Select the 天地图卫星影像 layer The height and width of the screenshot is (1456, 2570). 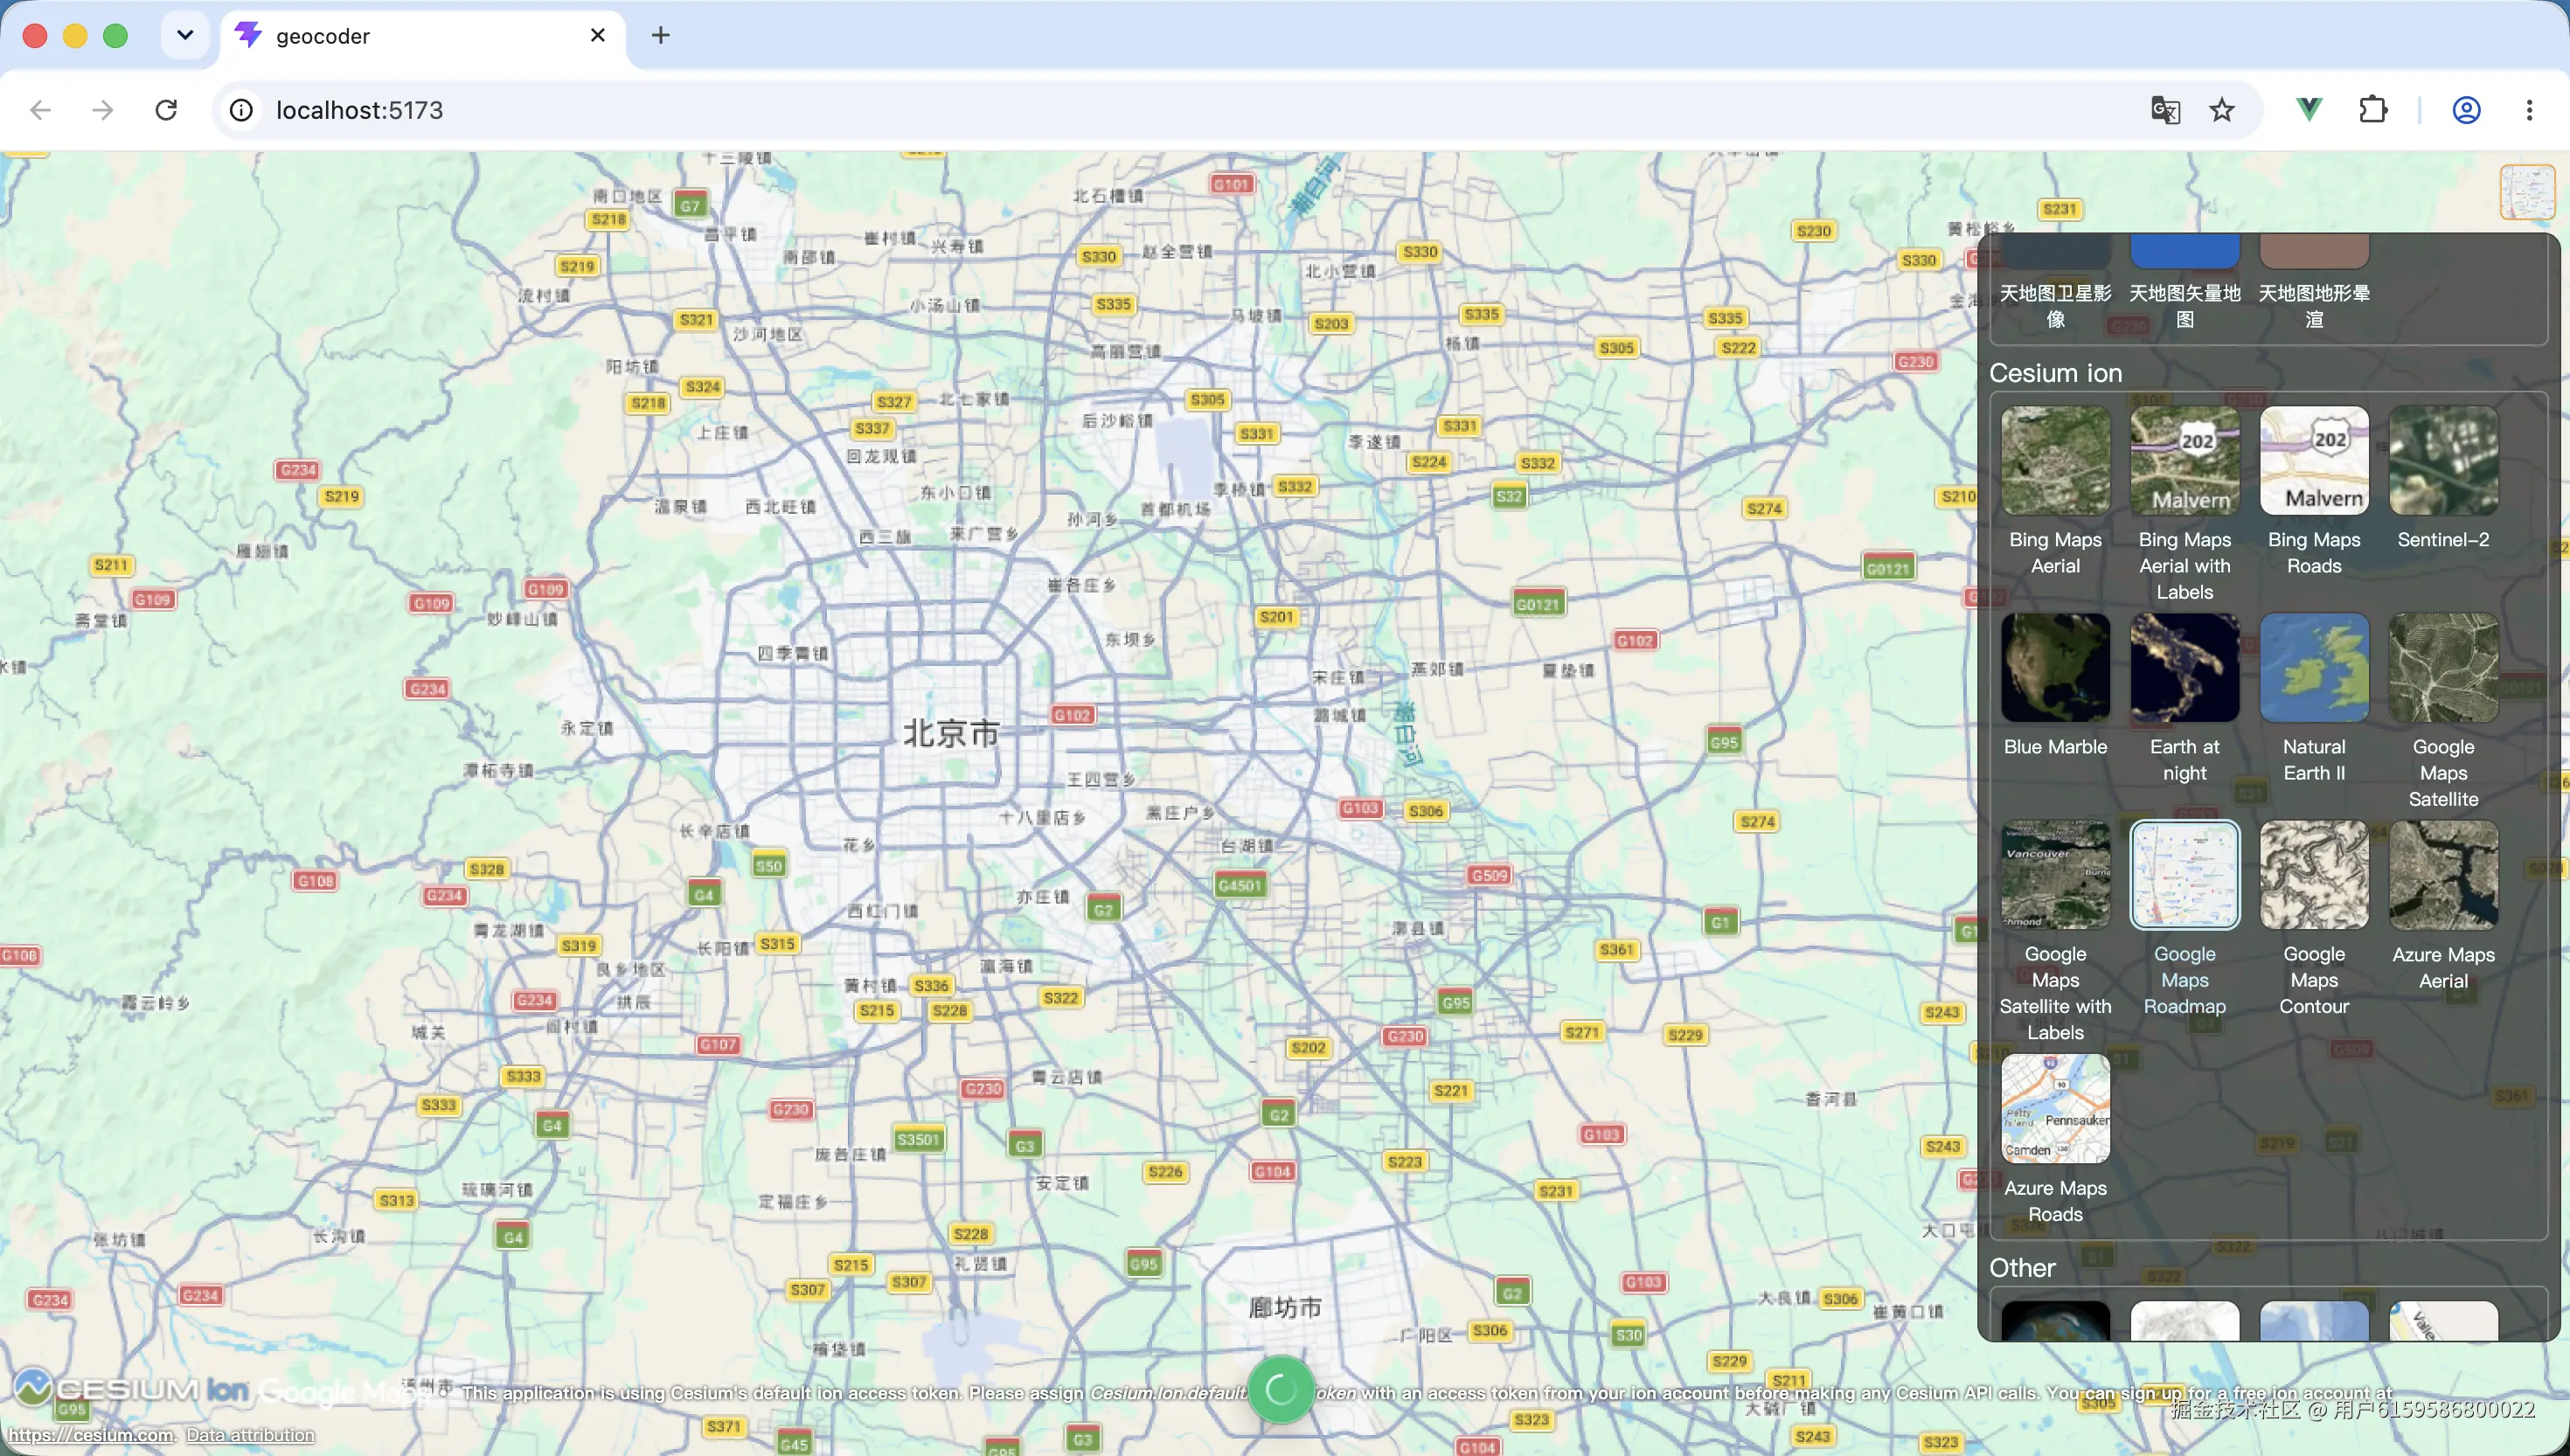[2055, 283]
